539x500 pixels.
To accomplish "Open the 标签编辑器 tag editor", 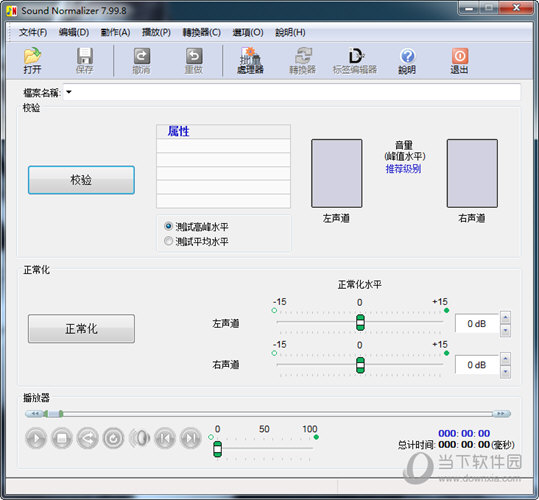I will click(355, 61).
